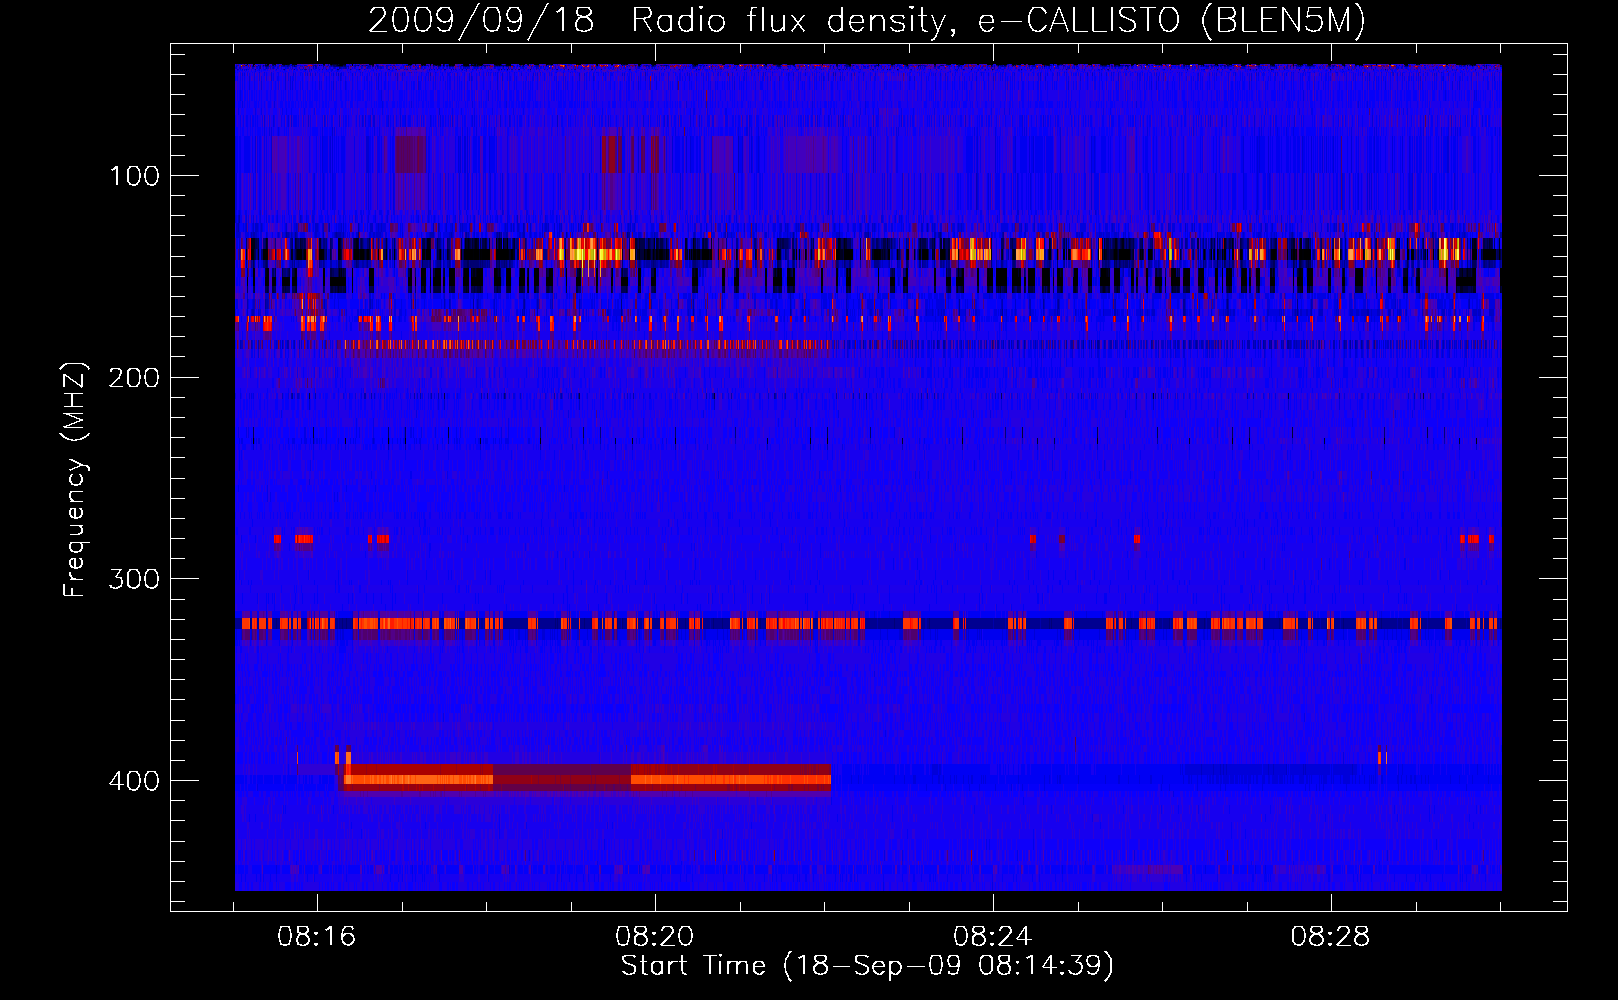1618x1000 pixels.
Task: Click the 08:28 time tick label
Action: coord(1330,937)
